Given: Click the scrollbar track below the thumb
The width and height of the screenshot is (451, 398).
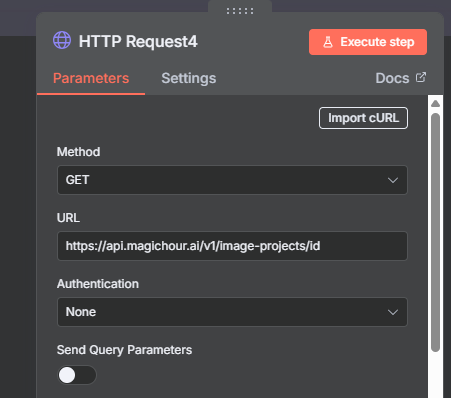Looking at the screenshot, I should tap(435, 375).
